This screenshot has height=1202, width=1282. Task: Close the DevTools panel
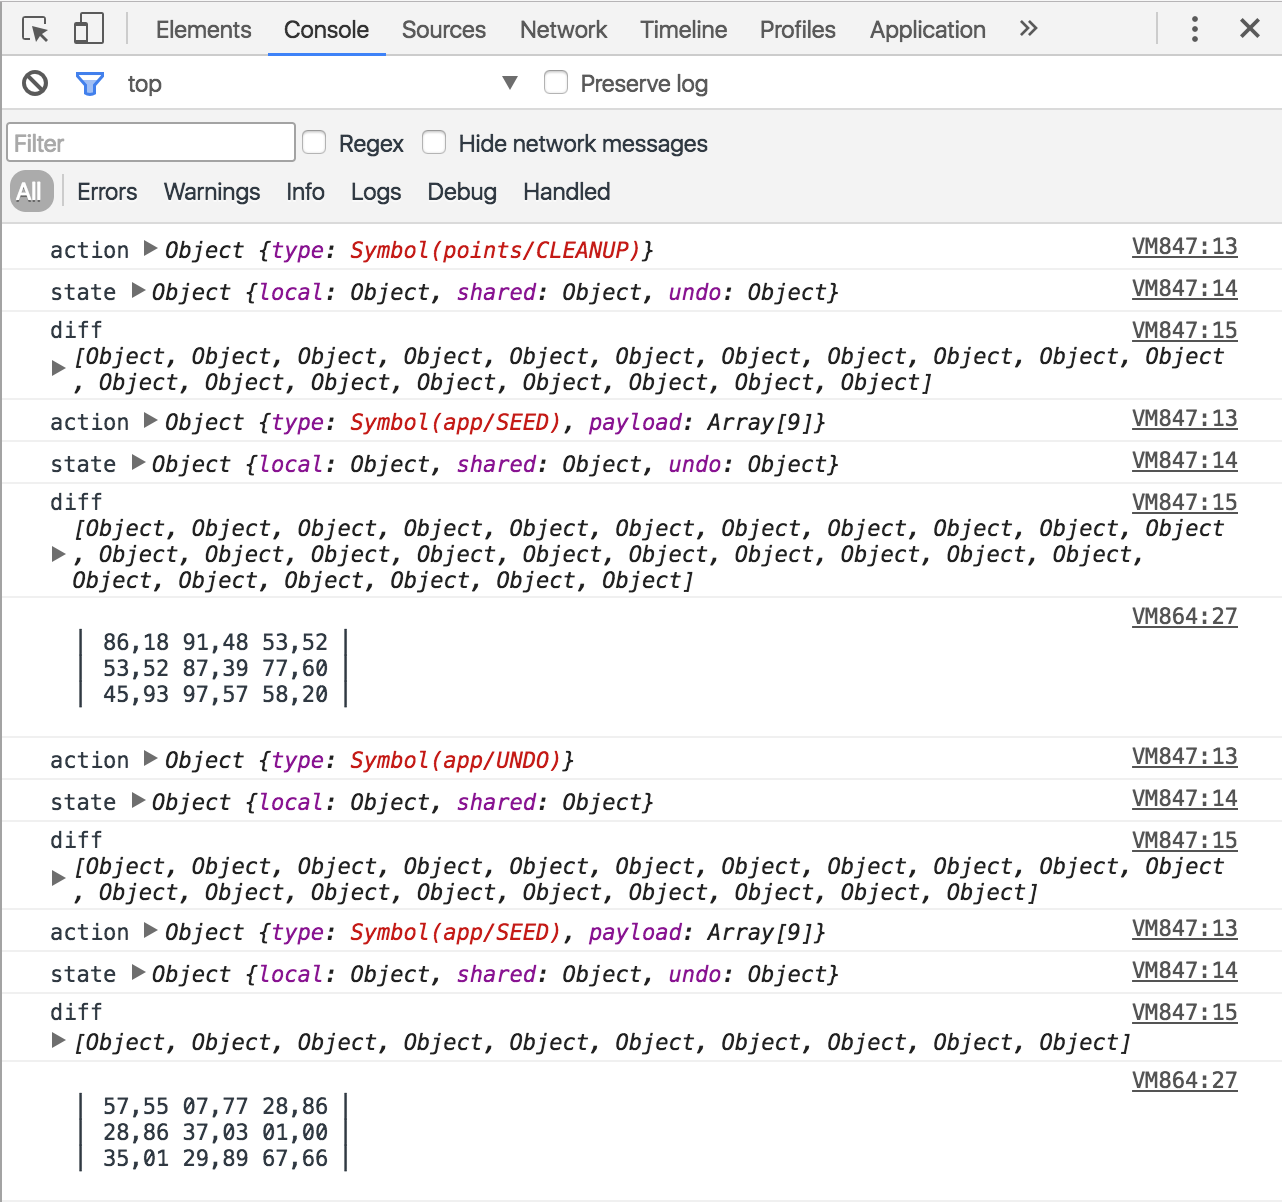click(x=1250, y=29)
